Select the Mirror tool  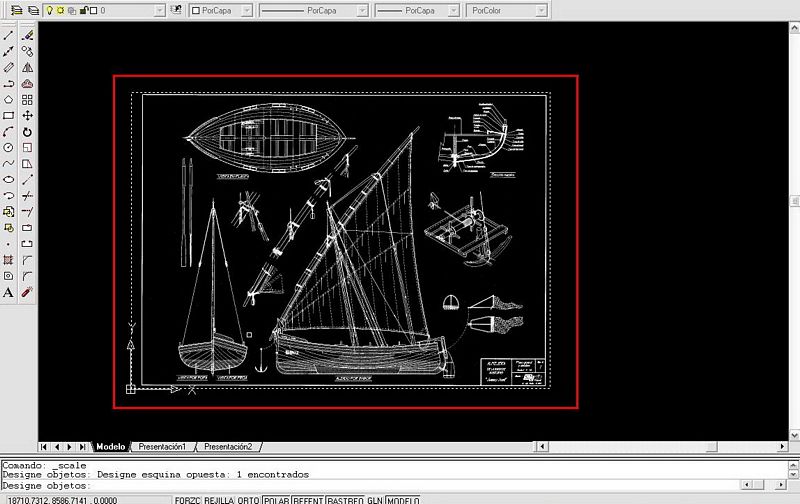click(27, 67)
